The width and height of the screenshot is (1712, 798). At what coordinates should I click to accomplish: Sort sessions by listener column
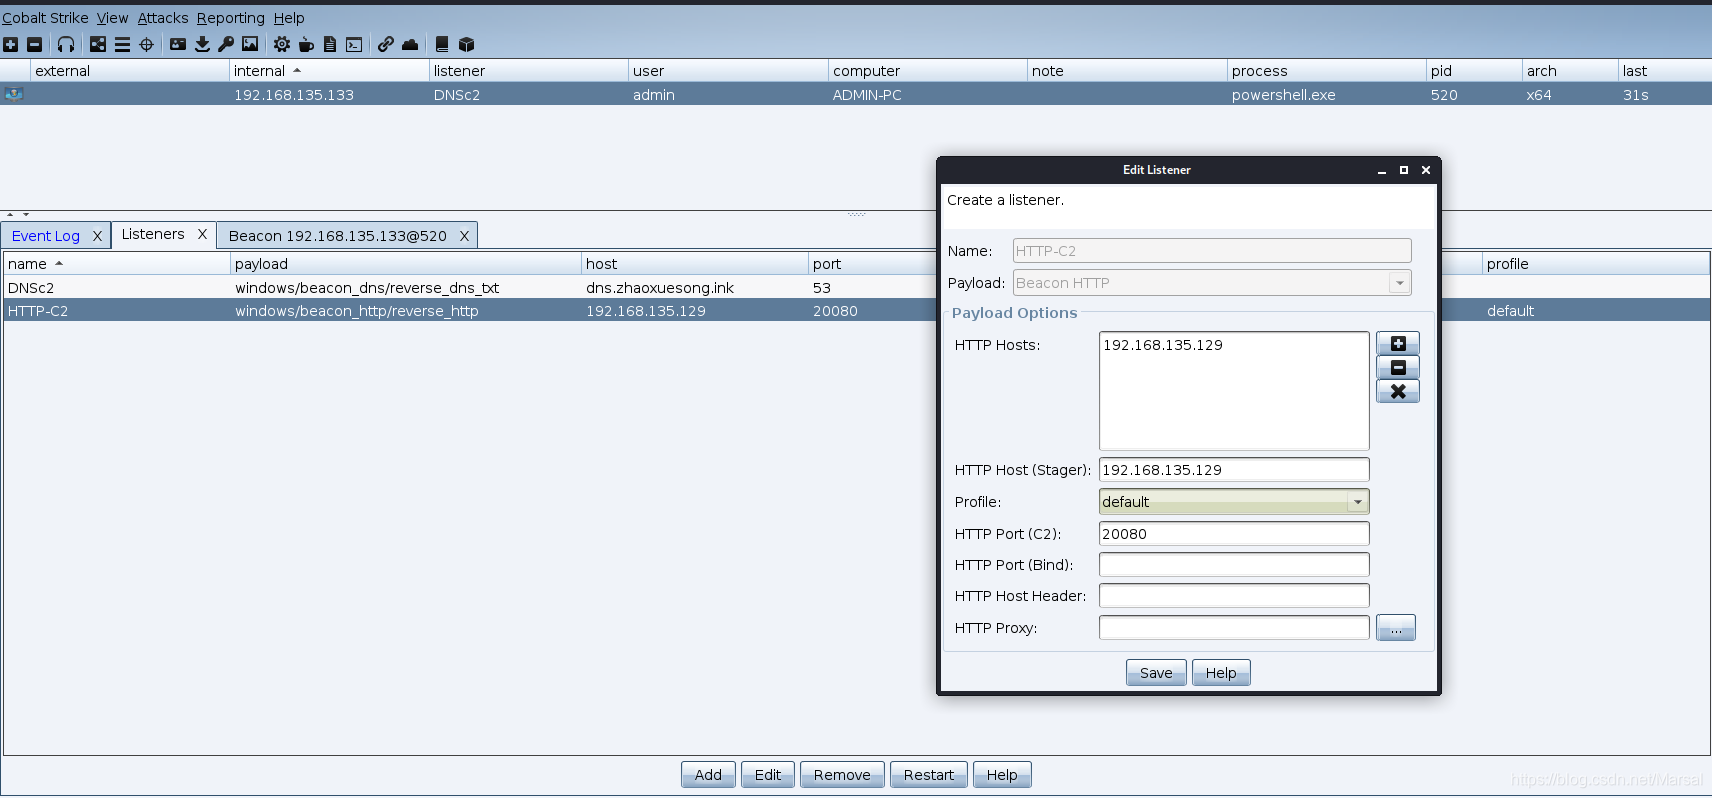click(528, 71)
